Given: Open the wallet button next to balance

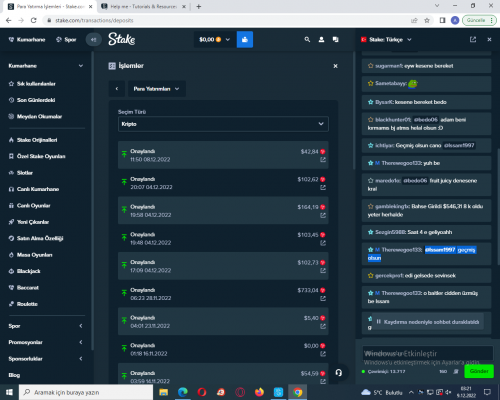Looking at the screenshot, I should click(x=245, y=39).
